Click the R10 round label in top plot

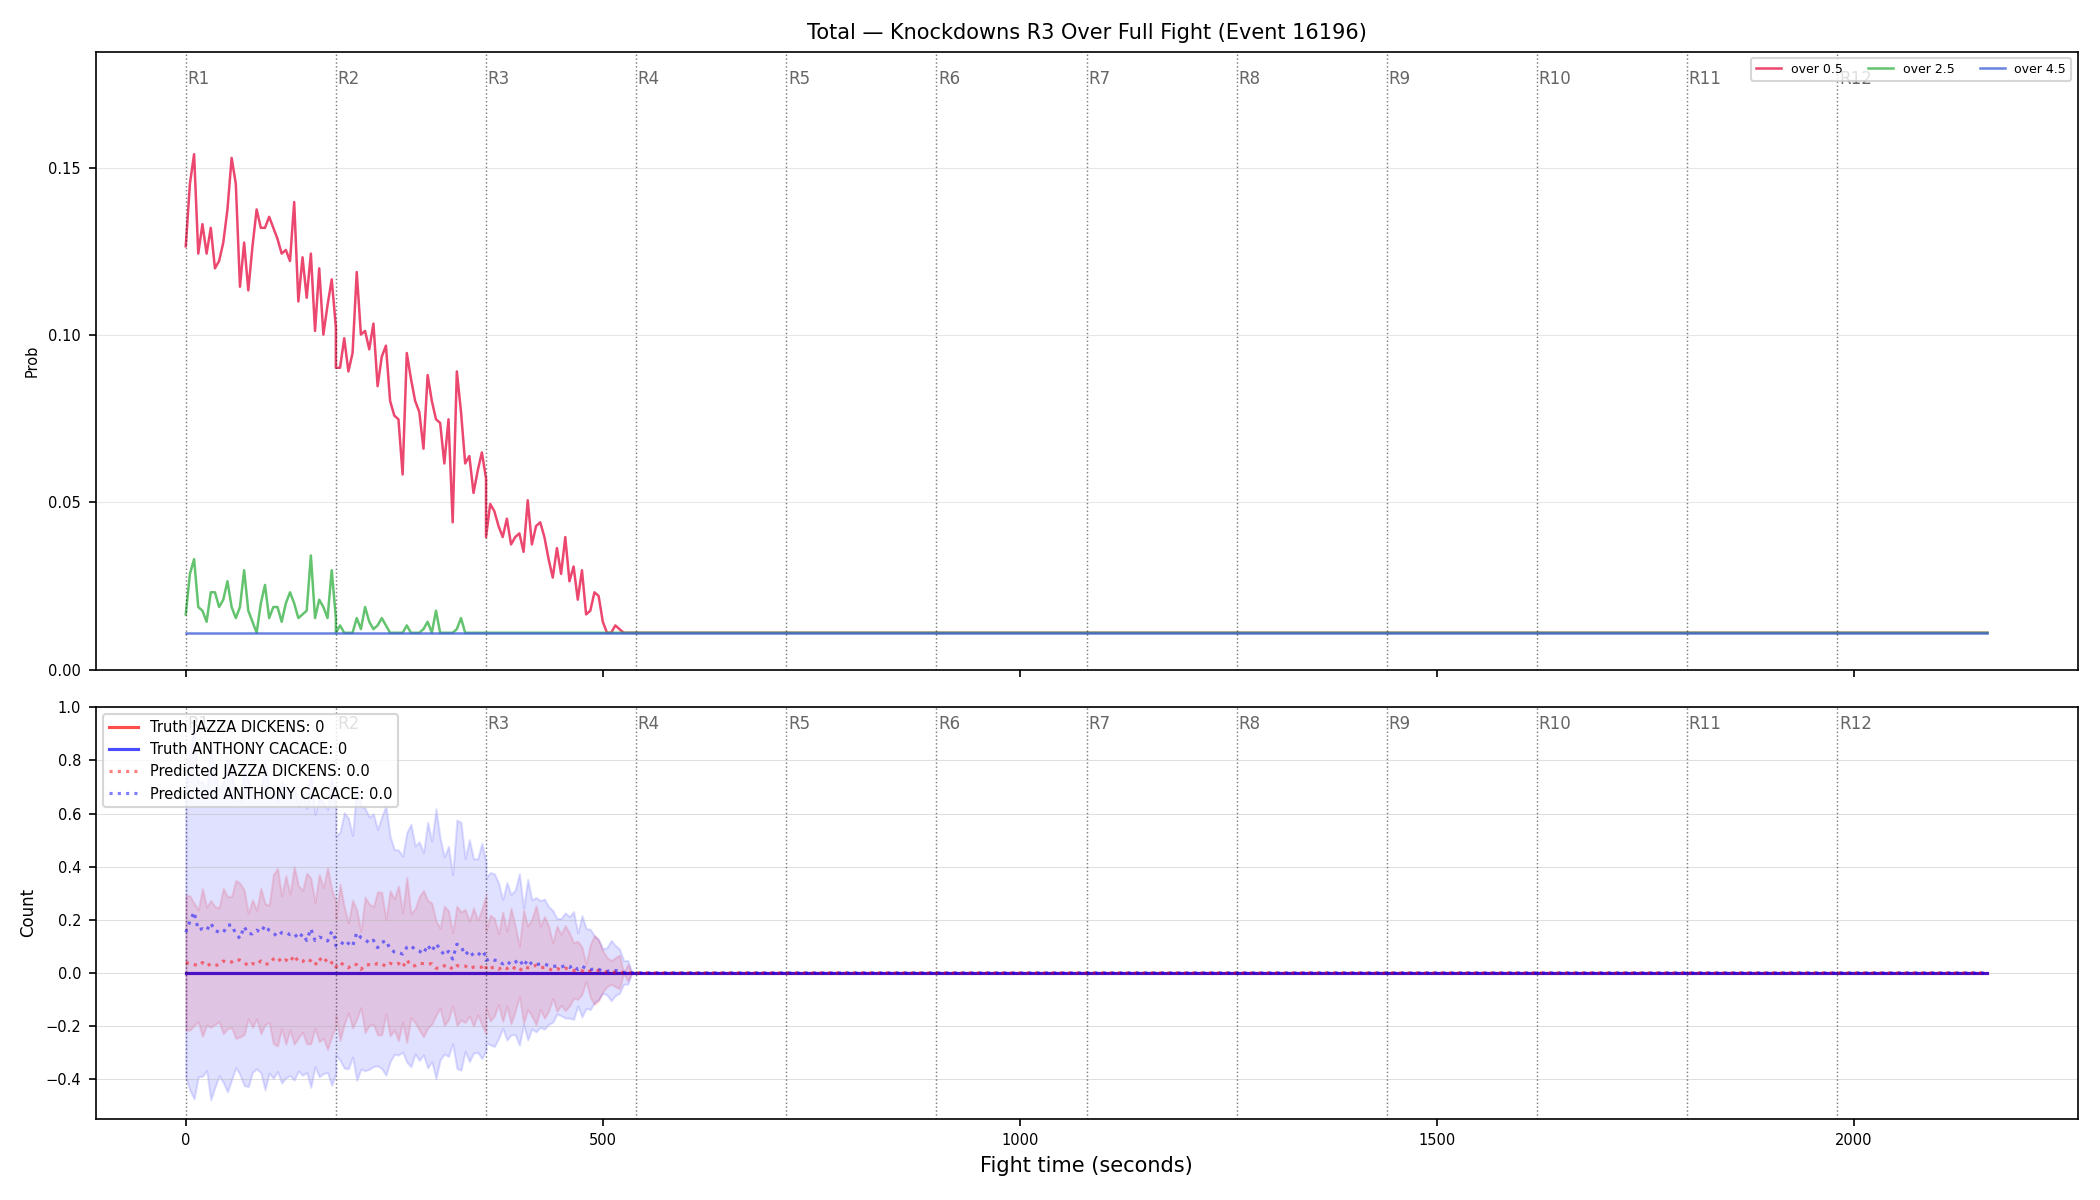[1554, 78]
